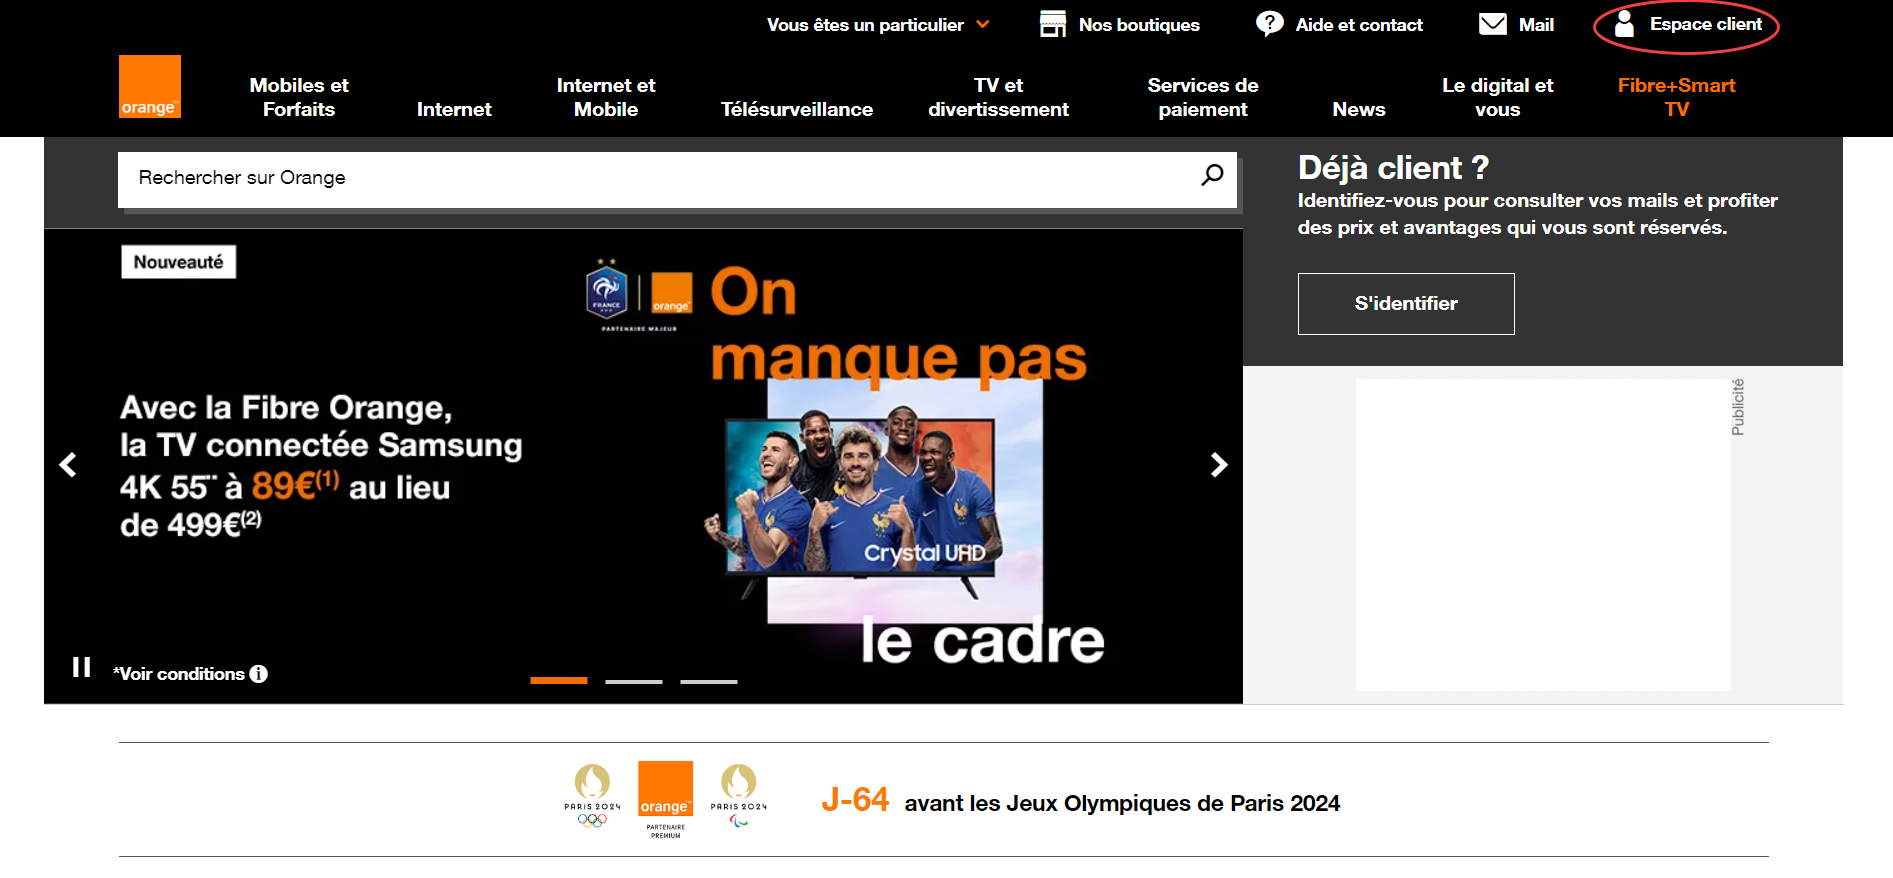
Task: Click the Paris 2024 Olympic logo
Action: tap(592, 797)
